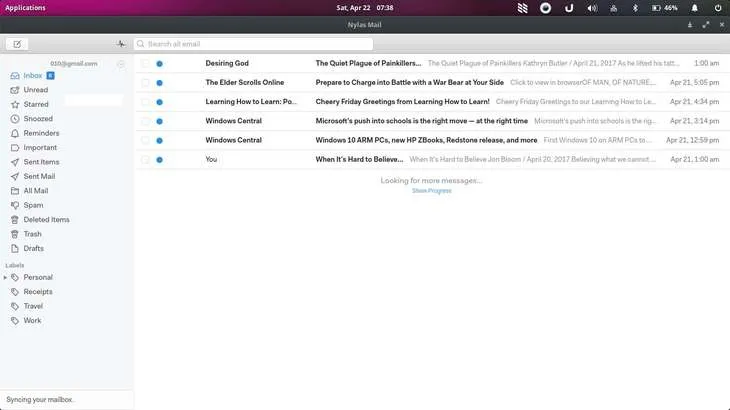
Task: Expand the Personal label tree
Action: point(5,277)
